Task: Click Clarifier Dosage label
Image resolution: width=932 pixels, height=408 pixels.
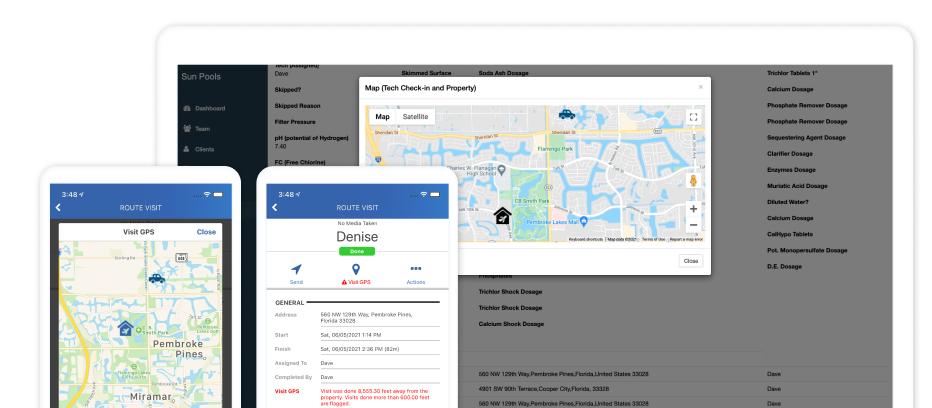Action: [x=789, y=153]
